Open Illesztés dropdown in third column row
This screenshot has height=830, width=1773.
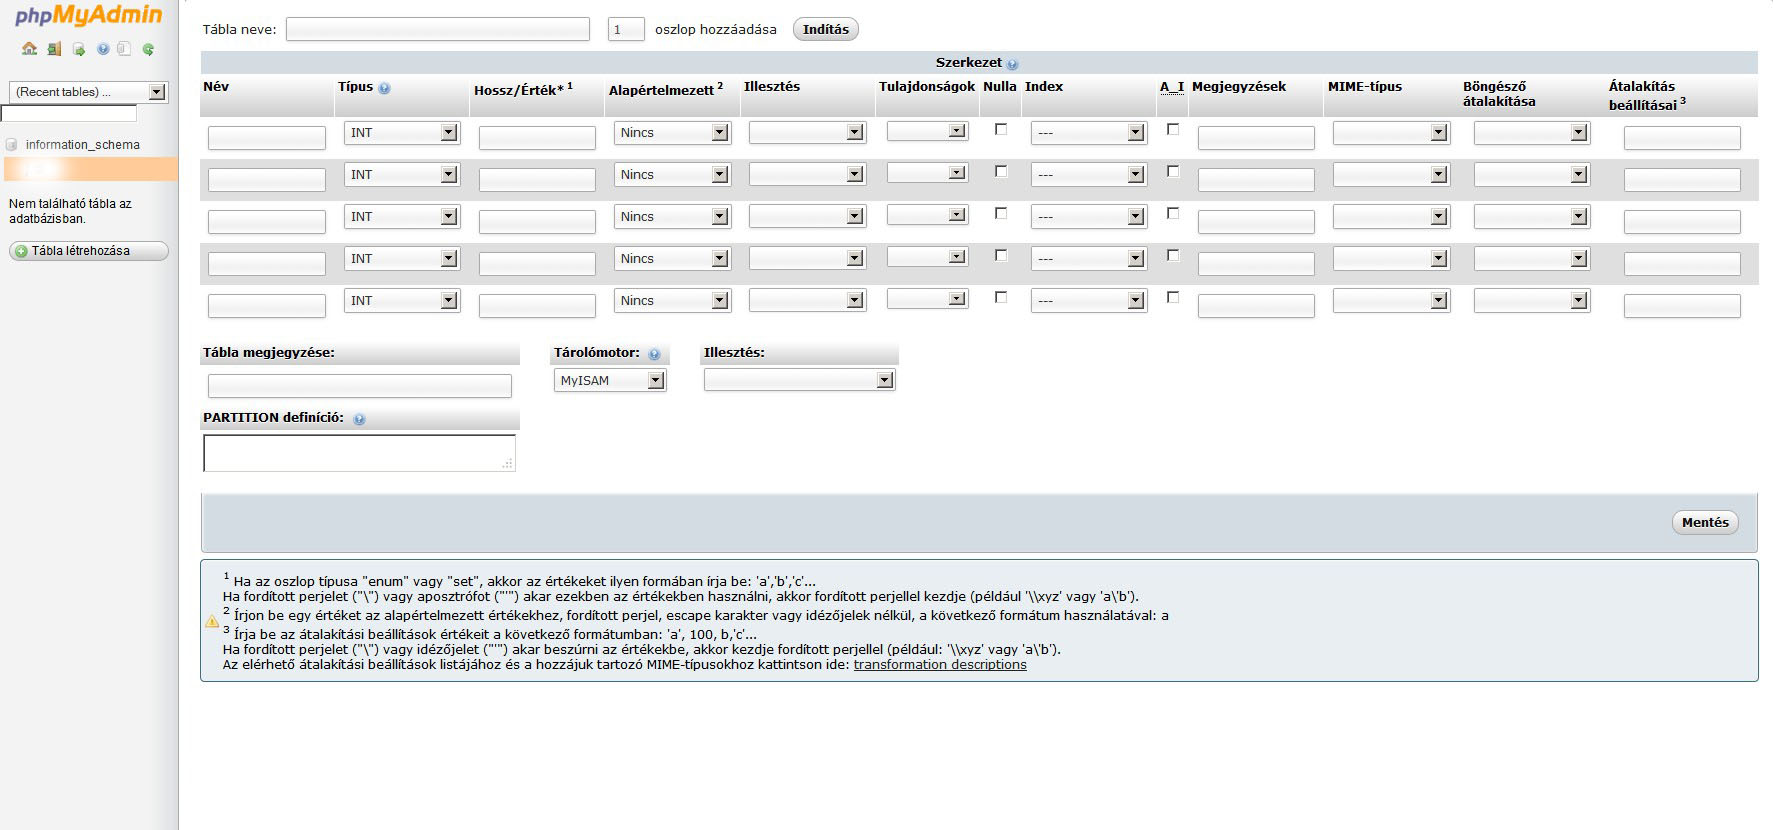pos(807,216)
